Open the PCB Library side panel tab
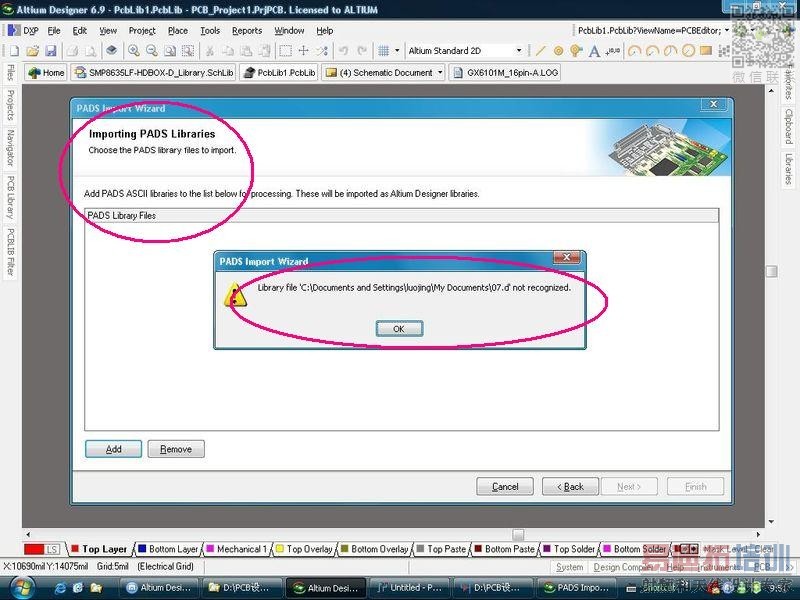Viewport: 800px width, 600px height. [x=10, y=197]
